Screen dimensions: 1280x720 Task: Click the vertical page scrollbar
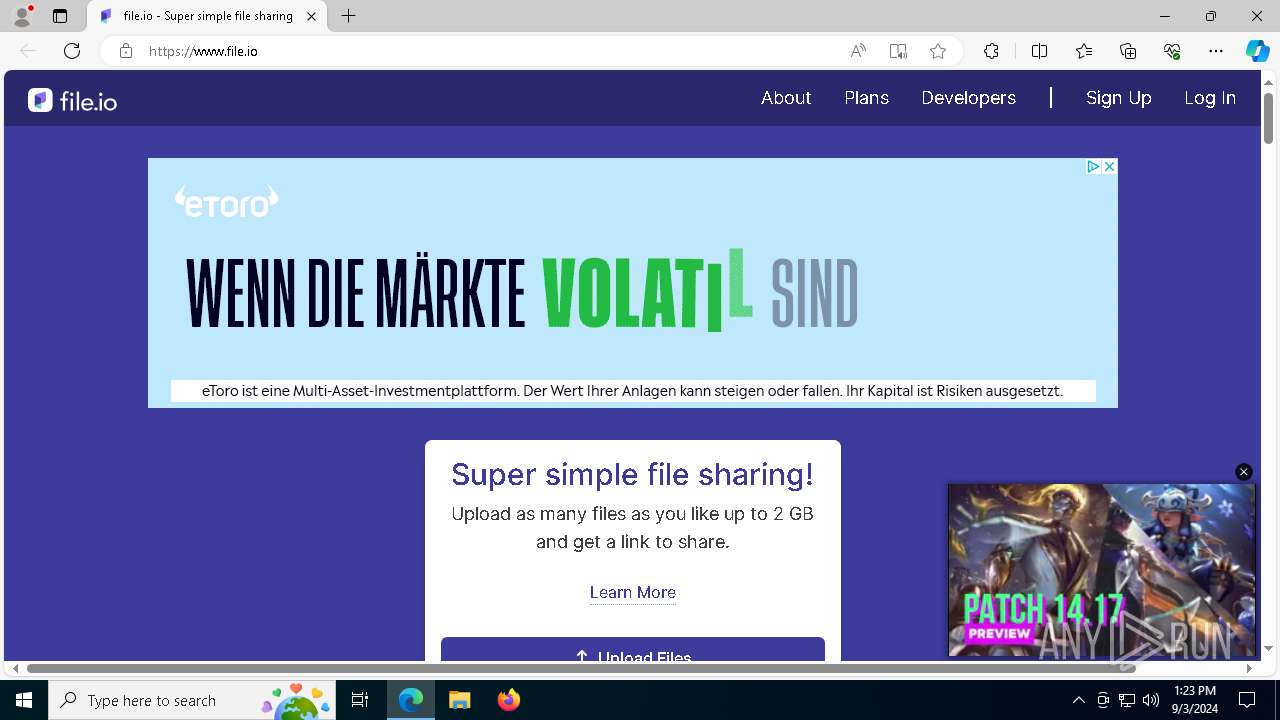1268,118
